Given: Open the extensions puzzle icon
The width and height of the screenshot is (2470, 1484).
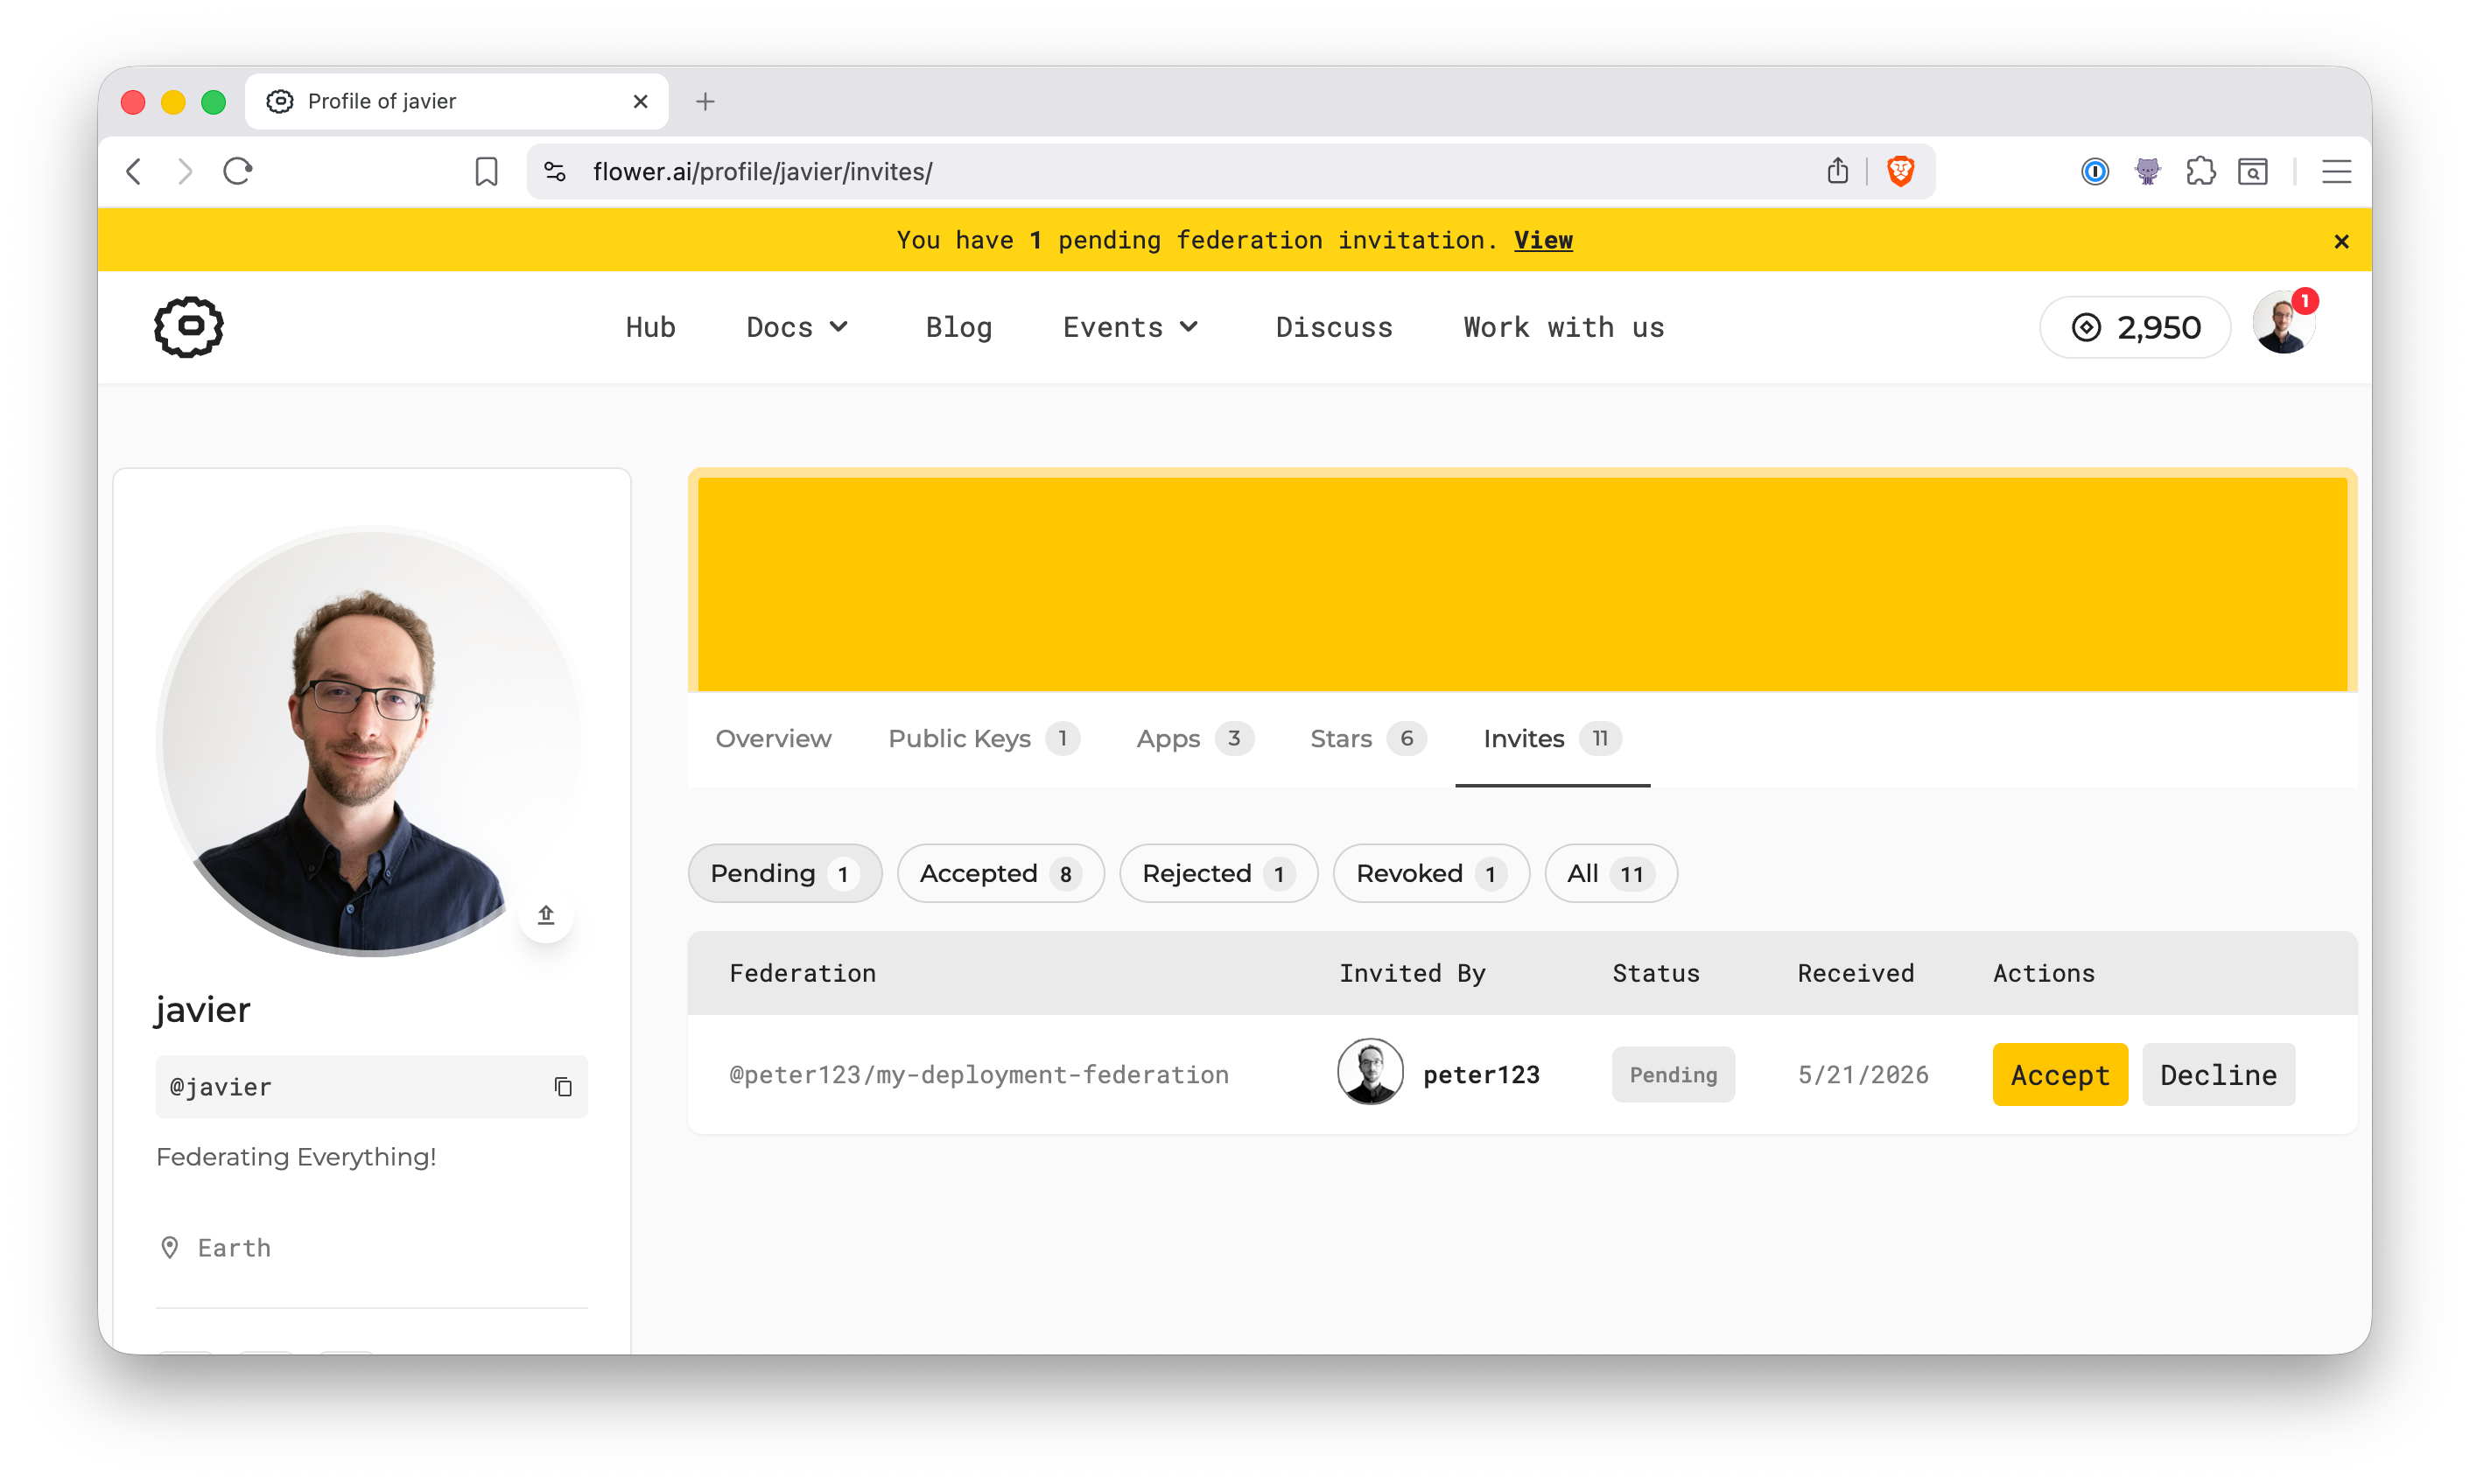Looking at the screenshot, I should tap(2200, 171).
